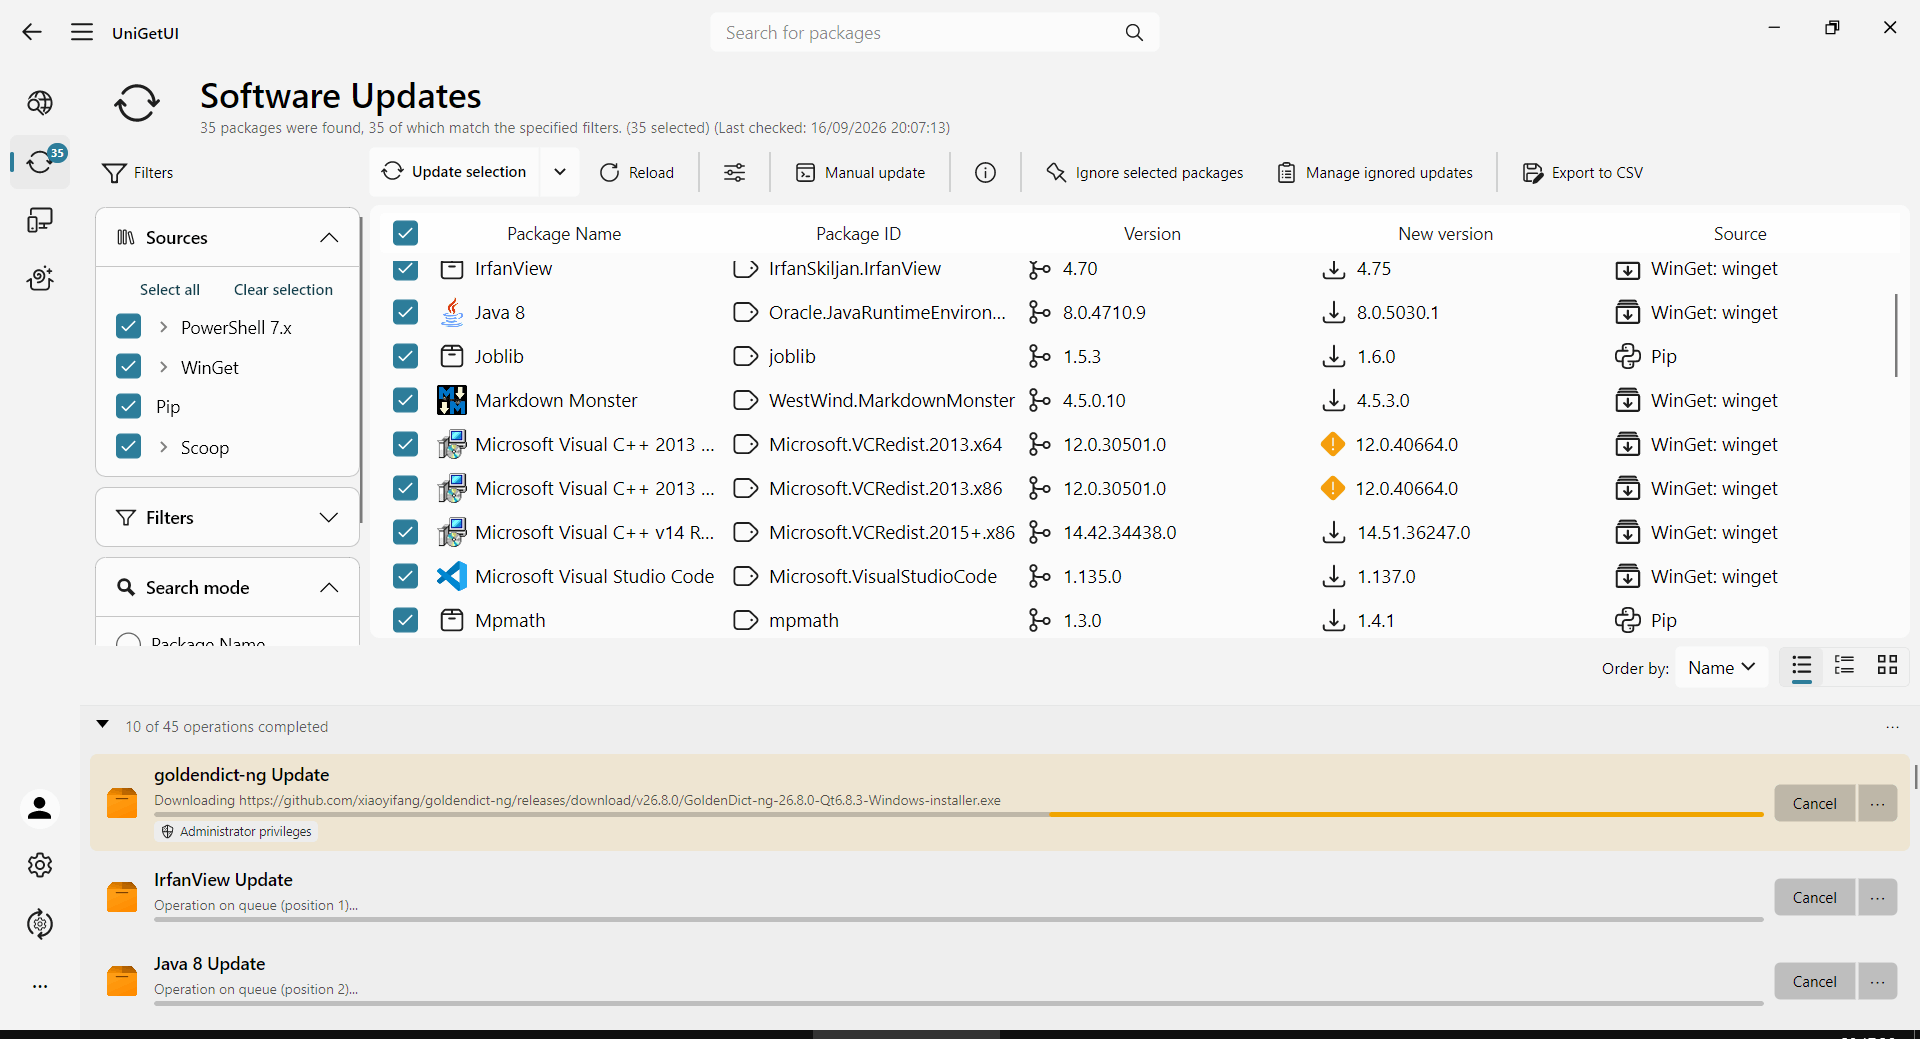Click Manage ignored updates

click(1375, 173)
